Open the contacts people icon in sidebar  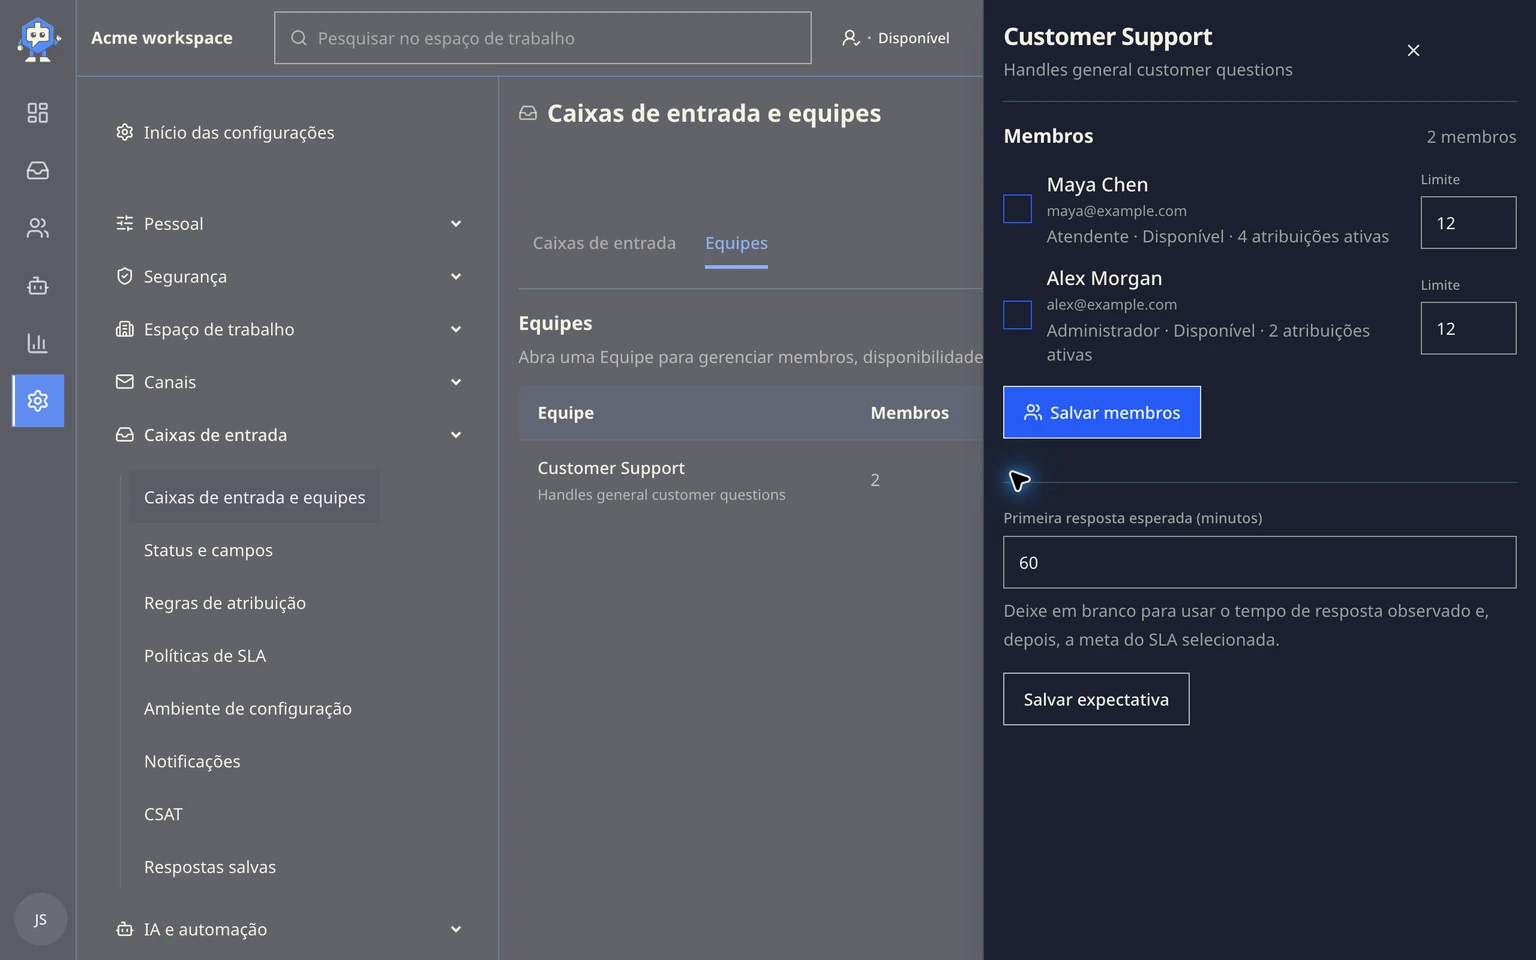tap(38, 228)
